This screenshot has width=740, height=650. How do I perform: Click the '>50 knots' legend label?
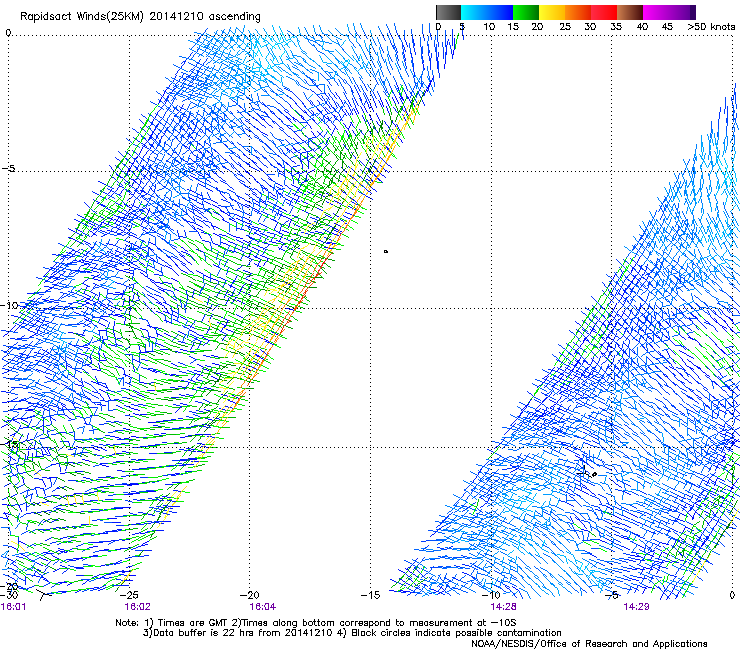(x=711, y=27)
